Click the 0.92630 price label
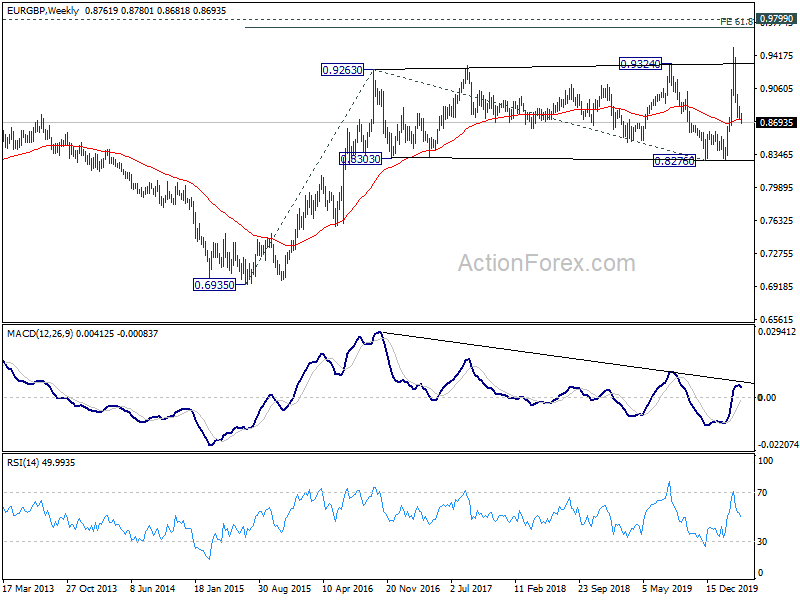The width and height of the screenshot is (800, 600). pos(342,70)
